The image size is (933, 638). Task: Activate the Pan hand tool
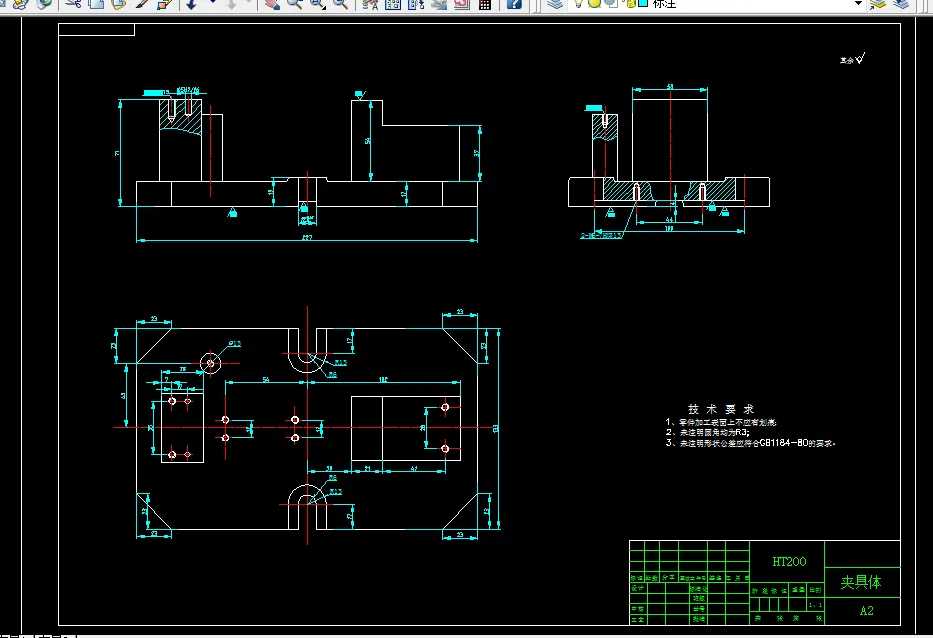pos(272,4)
